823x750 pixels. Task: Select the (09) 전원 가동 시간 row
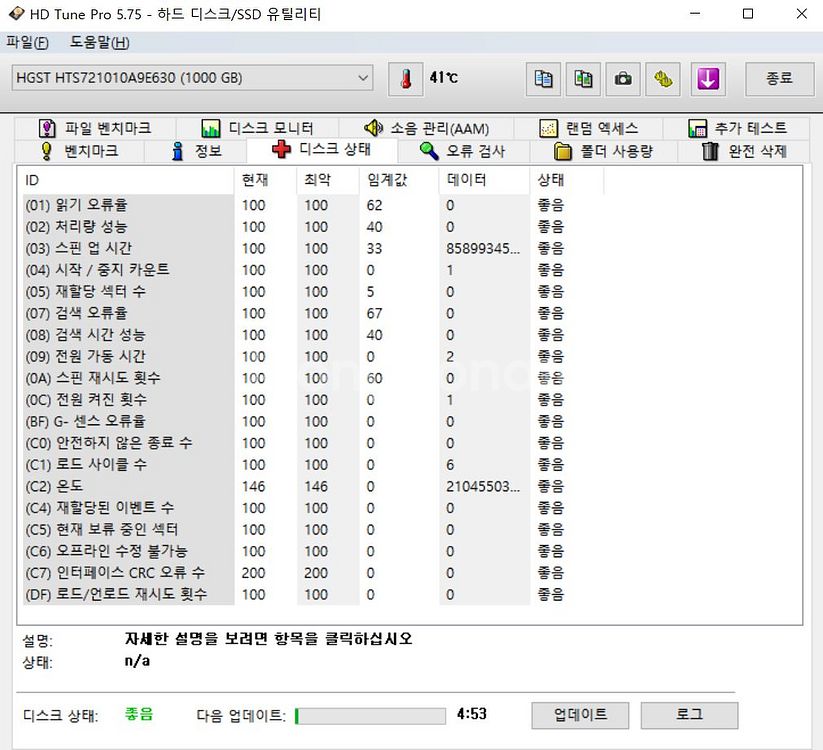(x=313, y=356)
